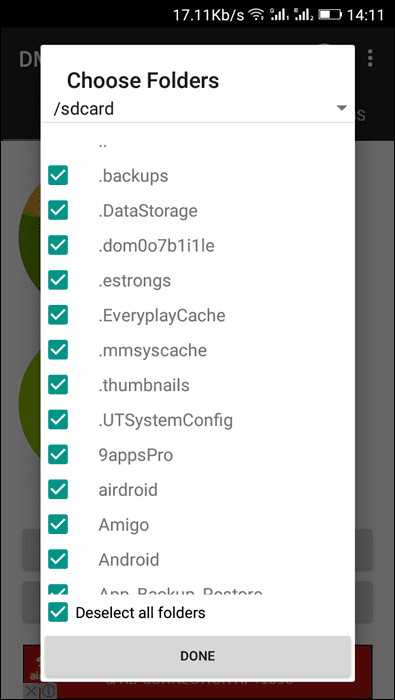Tap the battery indicator icon
The height and width of the screenshot is (700, 395).
(x=330, y=15)
